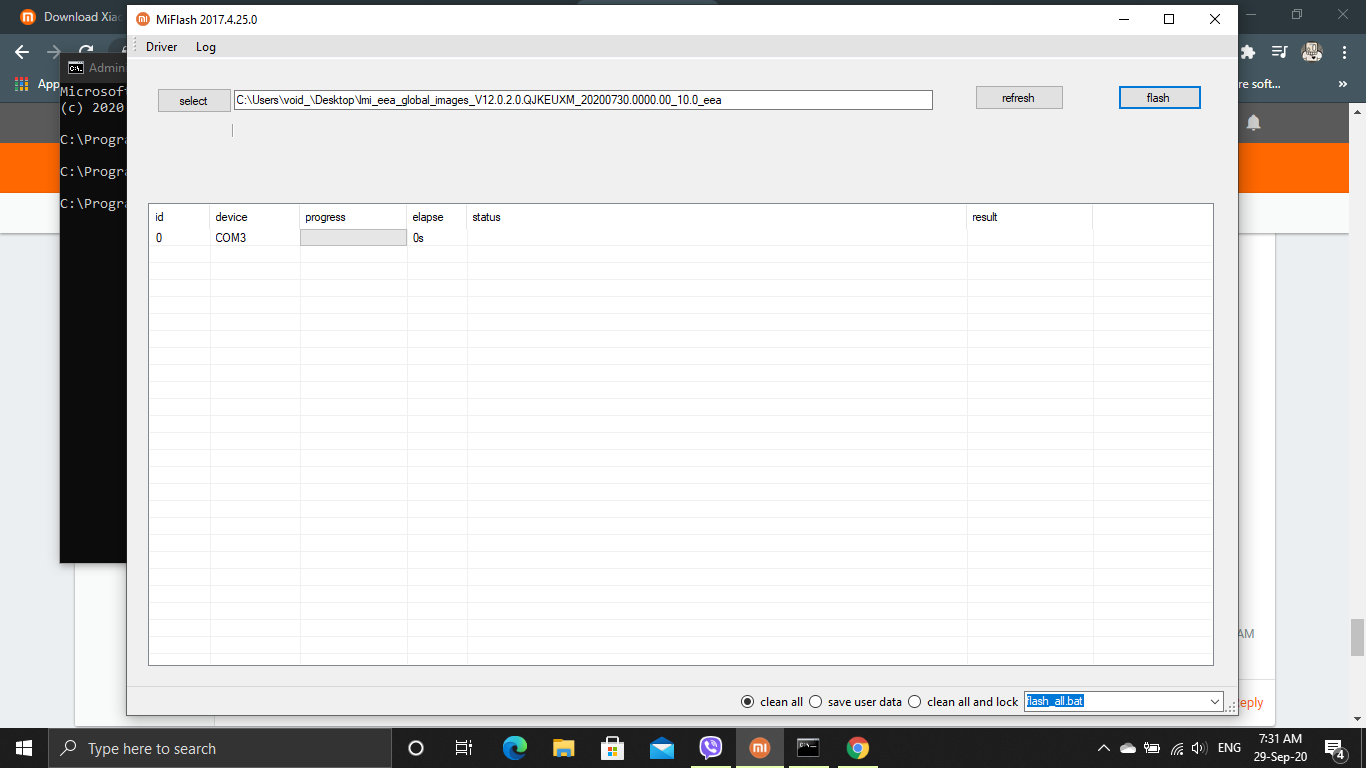Open the Driver menu
This screenshot has height=768, width=1366.
click(161, 47)
